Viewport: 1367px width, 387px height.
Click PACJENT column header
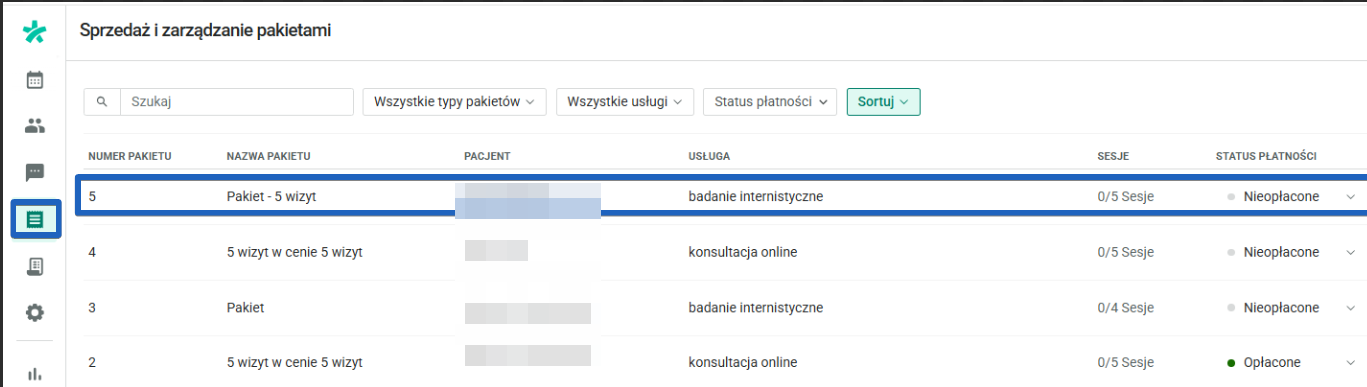pos(488,157)
